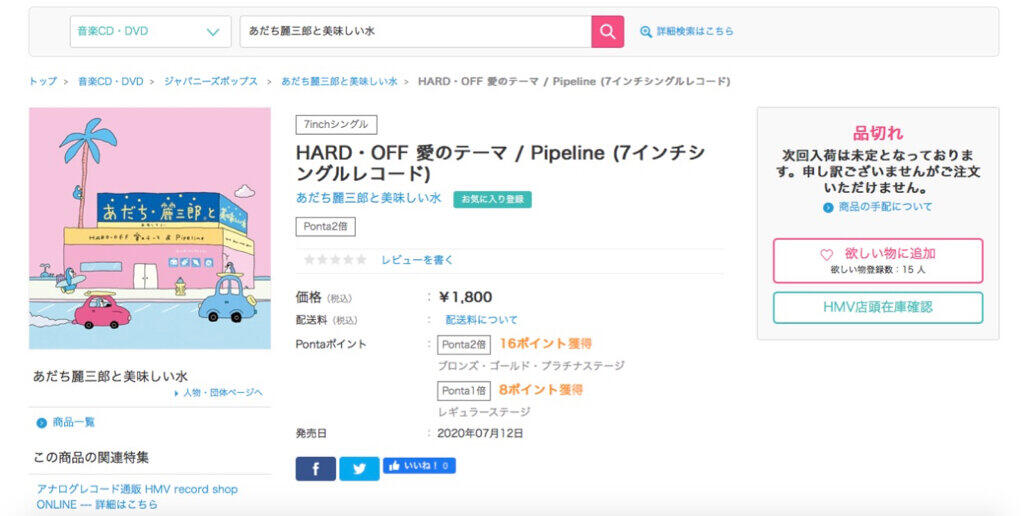Click the HMV店頭在庫確認 button
The height and width of the screenshot is (516, 1024).
pyautogui.click(x=878, y=308)
